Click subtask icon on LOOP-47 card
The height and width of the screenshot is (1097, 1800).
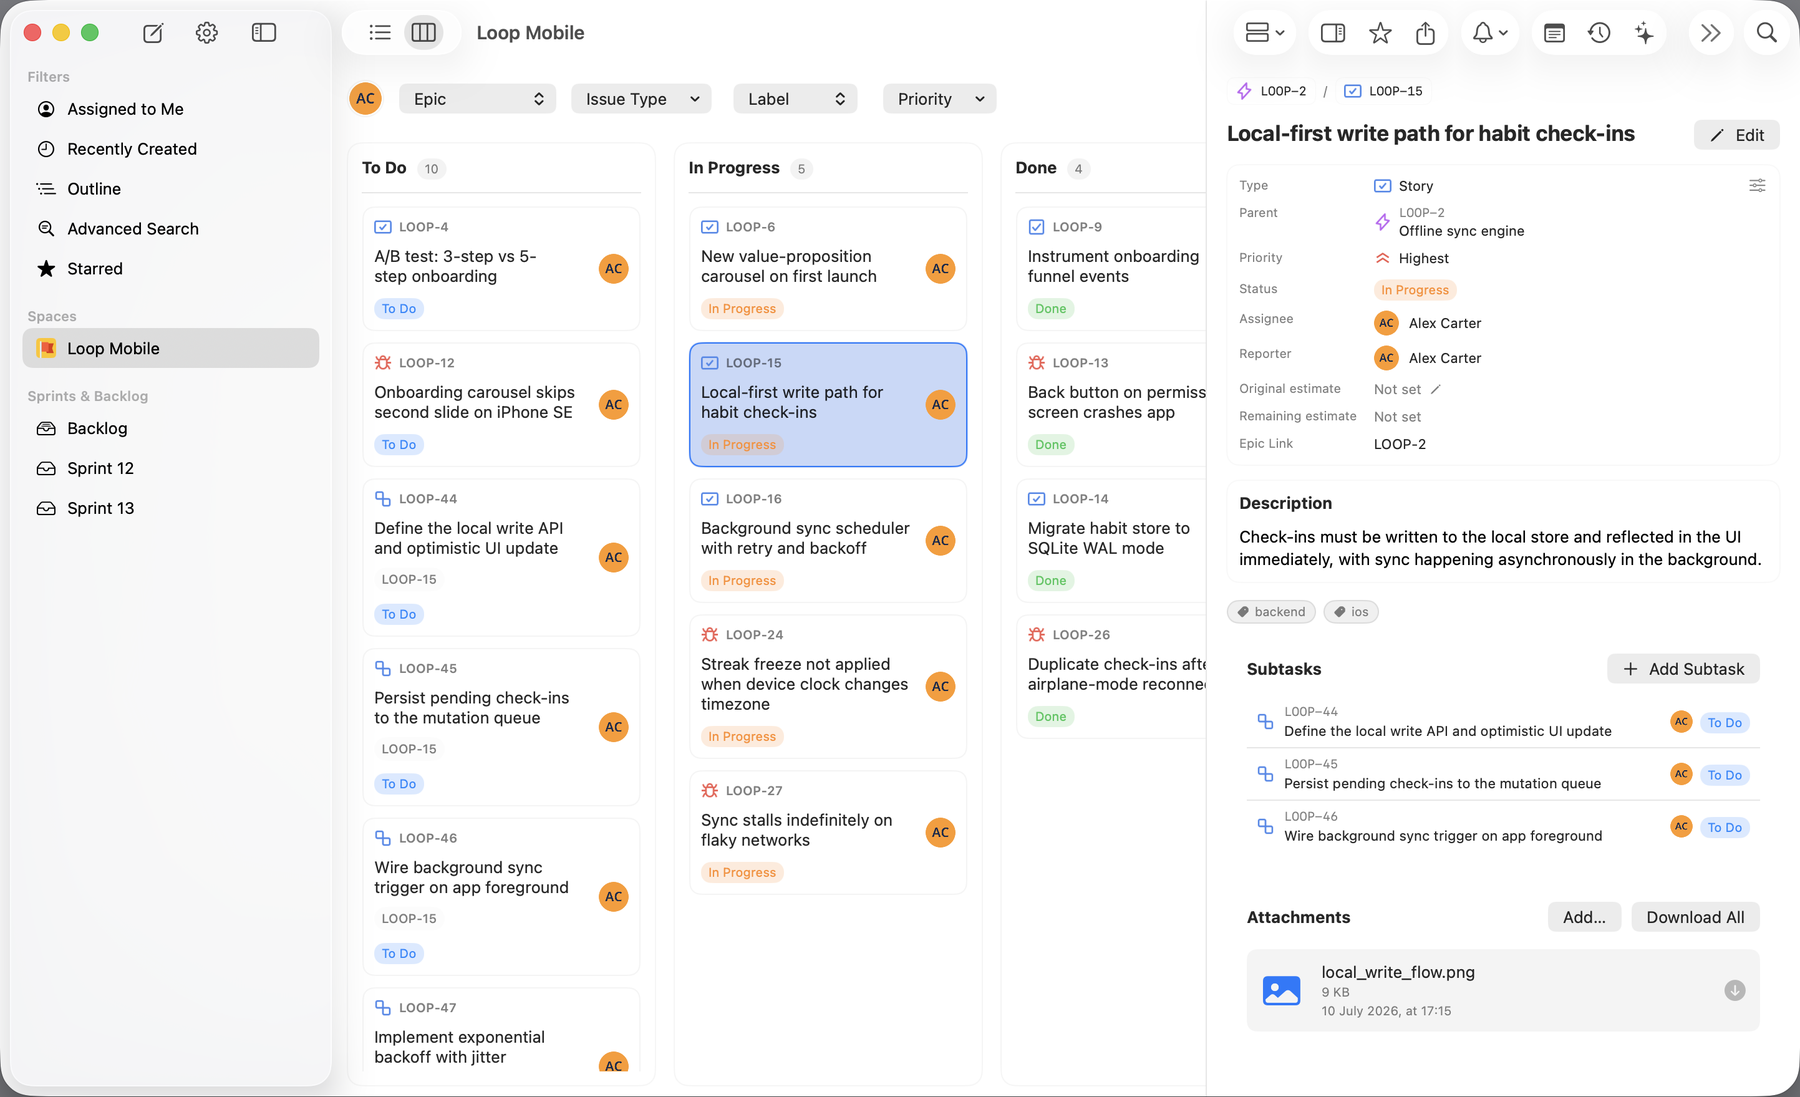(x=383, y=1008)
